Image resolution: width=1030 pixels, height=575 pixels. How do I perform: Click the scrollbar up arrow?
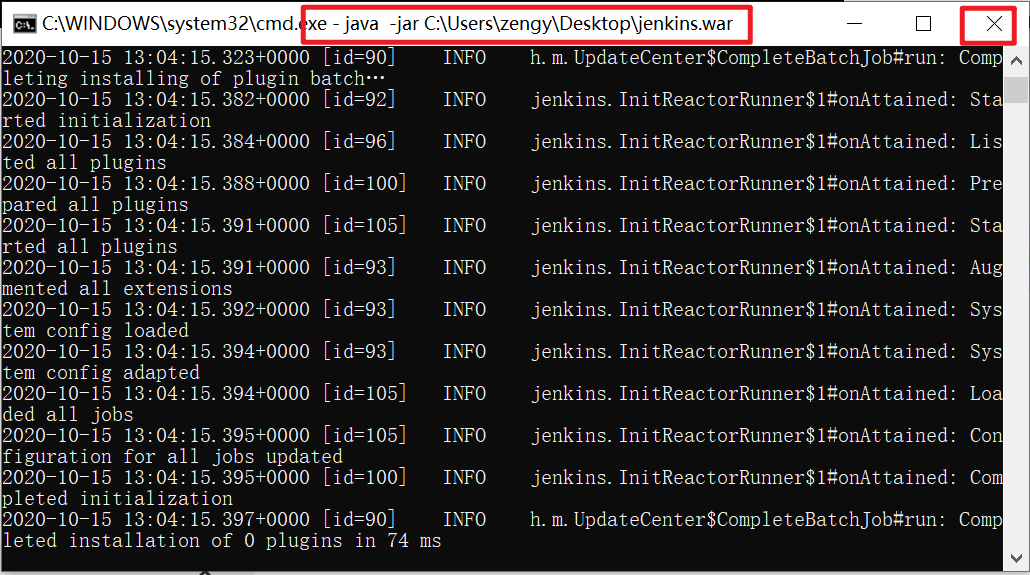[x=1016, y=61]
